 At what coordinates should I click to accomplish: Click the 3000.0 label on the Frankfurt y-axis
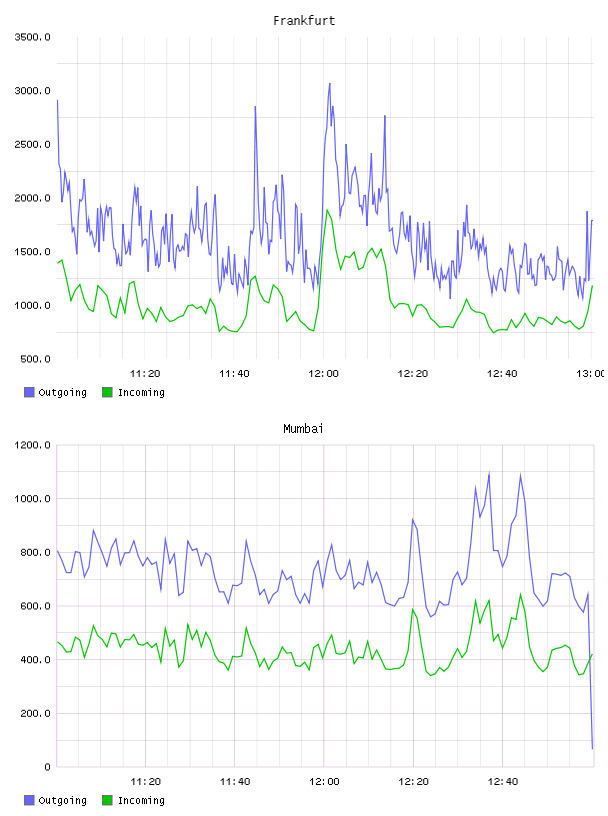[x=32, y=91]
